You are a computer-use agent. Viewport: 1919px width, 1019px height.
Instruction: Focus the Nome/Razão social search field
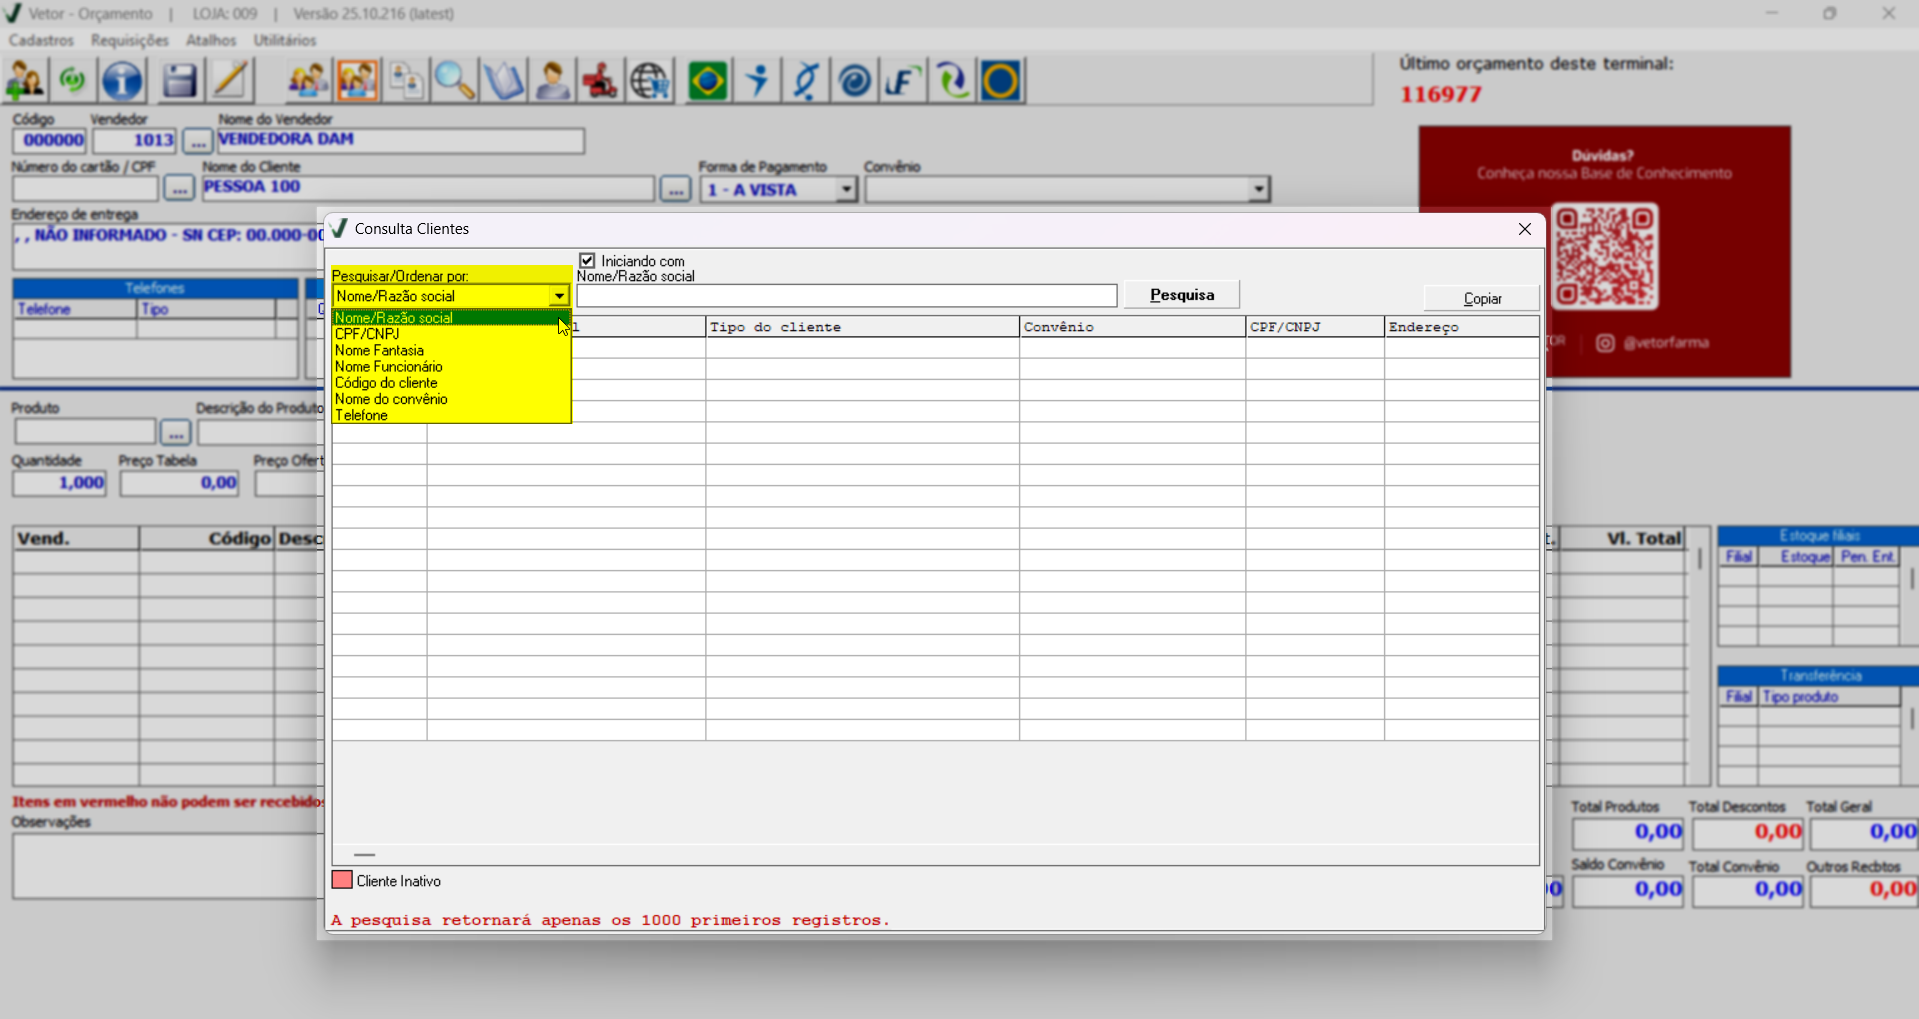click(x=846, y=296)
